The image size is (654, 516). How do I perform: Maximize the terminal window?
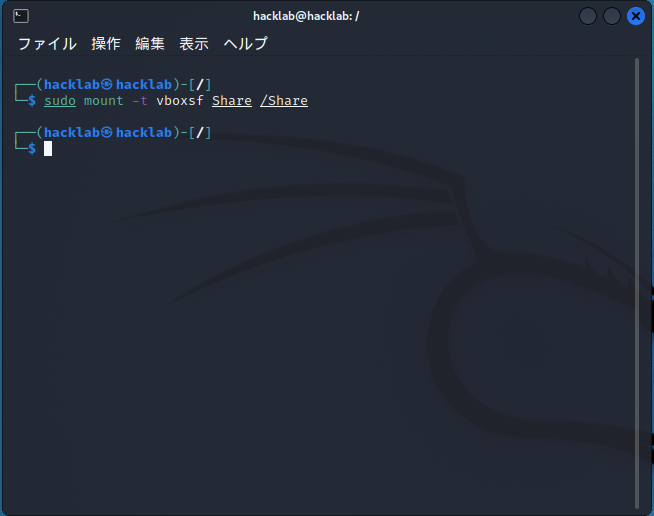point(612,16)
